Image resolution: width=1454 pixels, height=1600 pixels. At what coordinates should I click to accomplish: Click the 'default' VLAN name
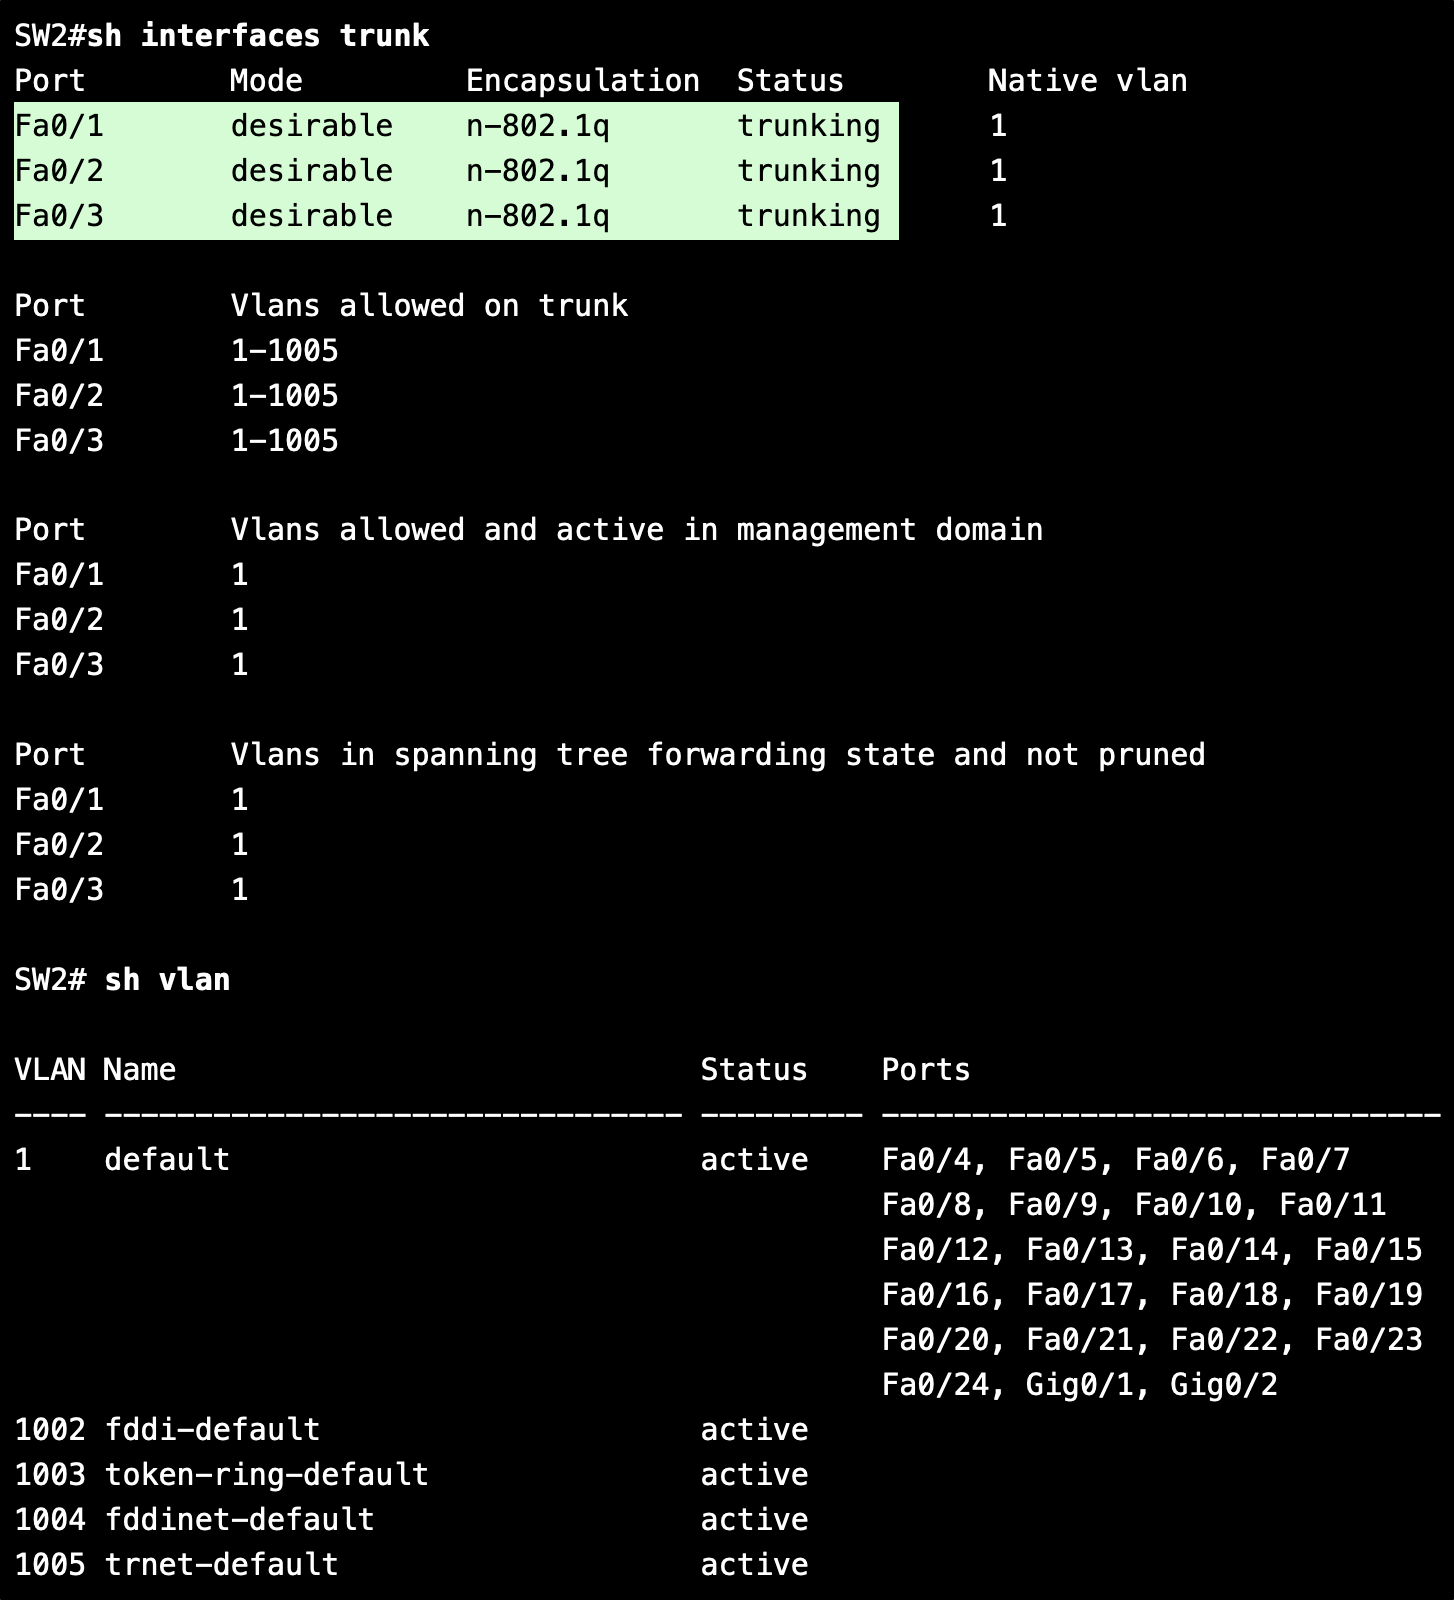[x=167, y=1160]
